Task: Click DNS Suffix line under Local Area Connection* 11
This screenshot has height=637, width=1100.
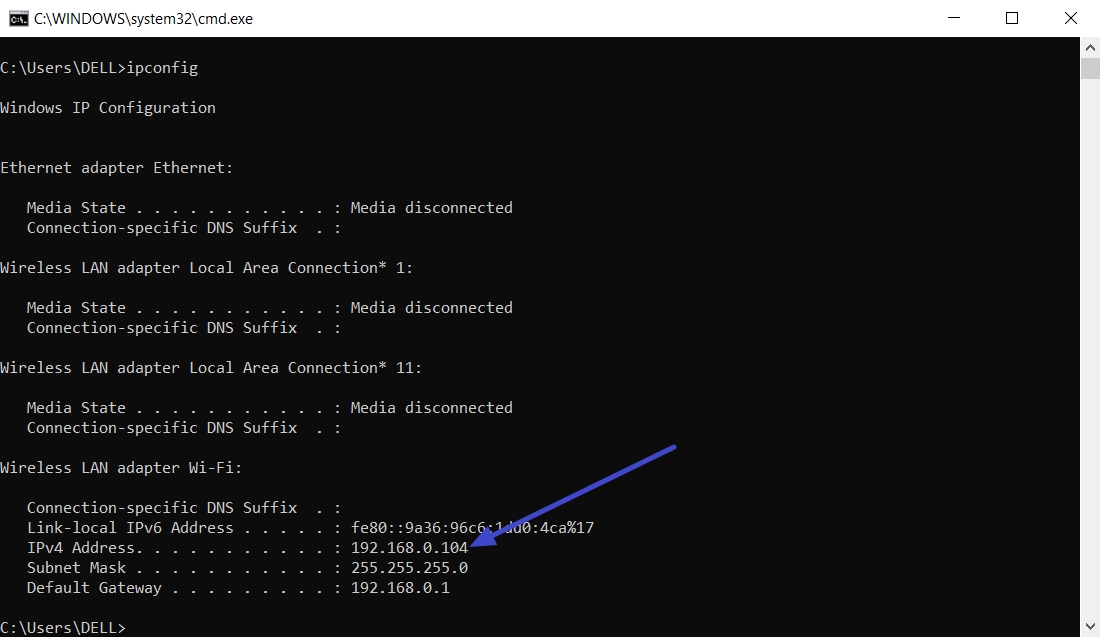Action: coord(184,428)
